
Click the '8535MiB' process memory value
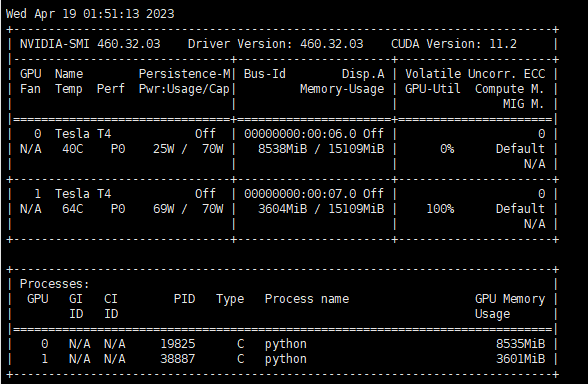tap(520, 344)
